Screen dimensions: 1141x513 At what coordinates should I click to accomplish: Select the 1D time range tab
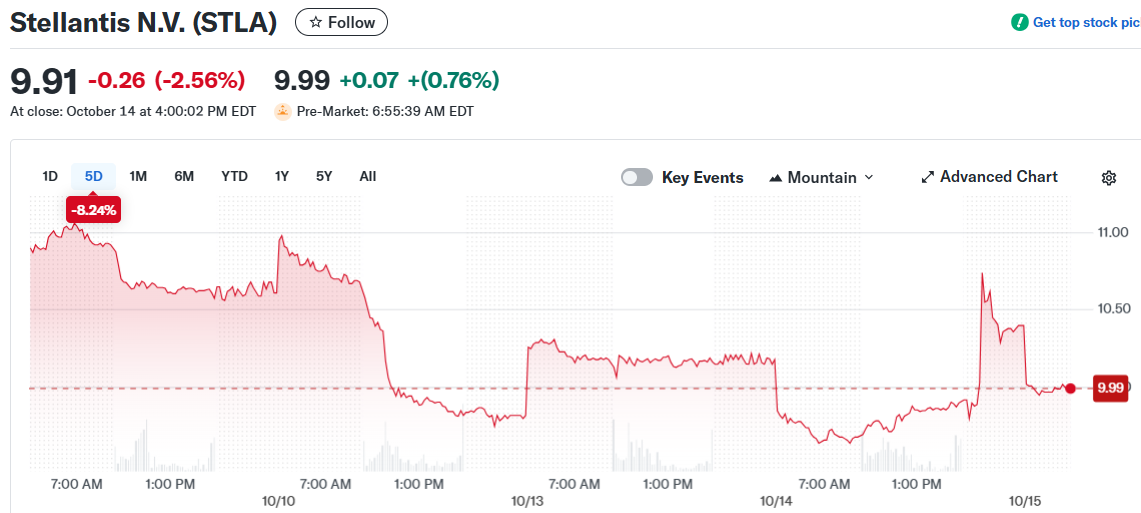[x=50, y=176]
